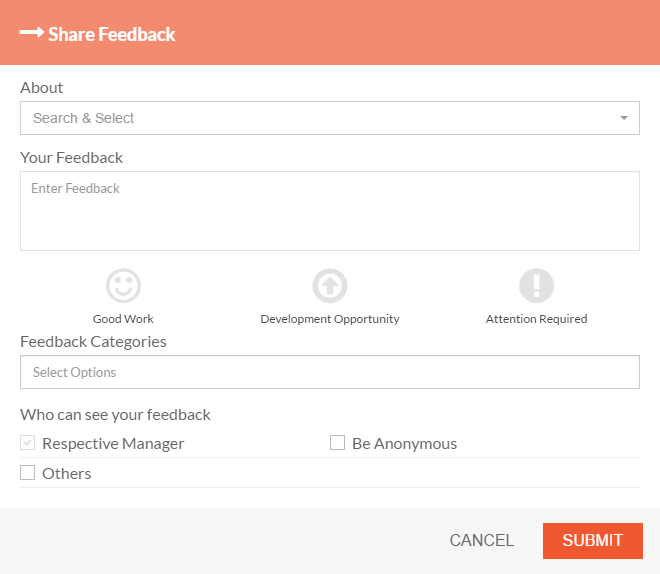Check the Others checkbox
The image size is (660, 574).
tap(27, 473)
